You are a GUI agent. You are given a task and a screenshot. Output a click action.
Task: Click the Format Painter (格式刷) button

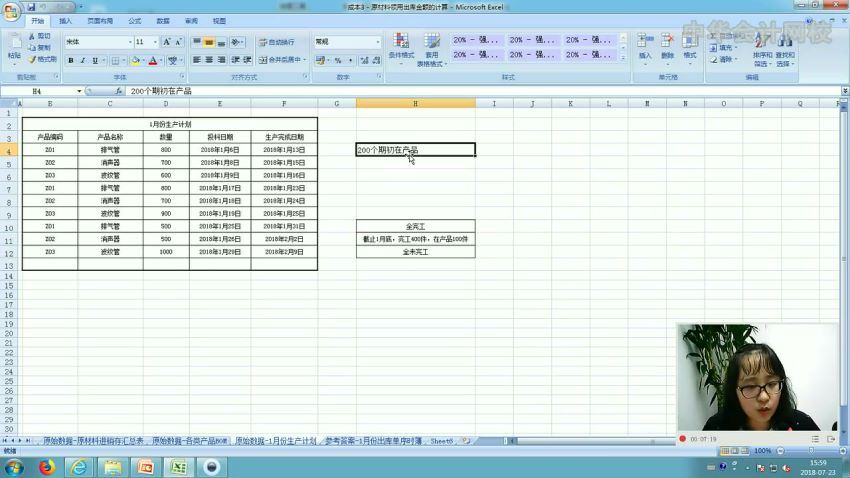coord(43,59)
